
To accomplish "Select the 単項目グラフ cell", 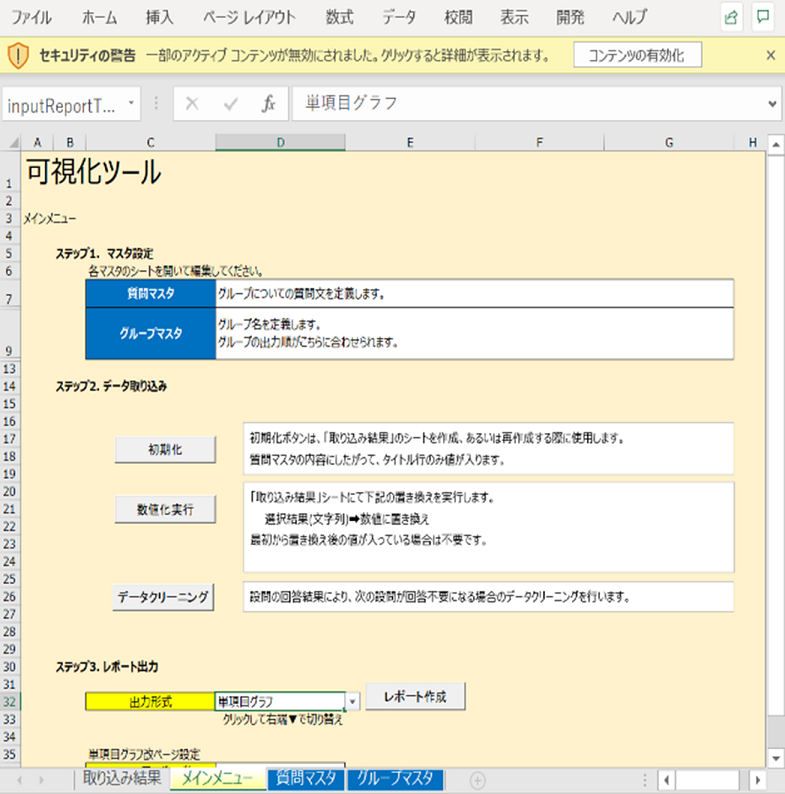I will point(280,701).
